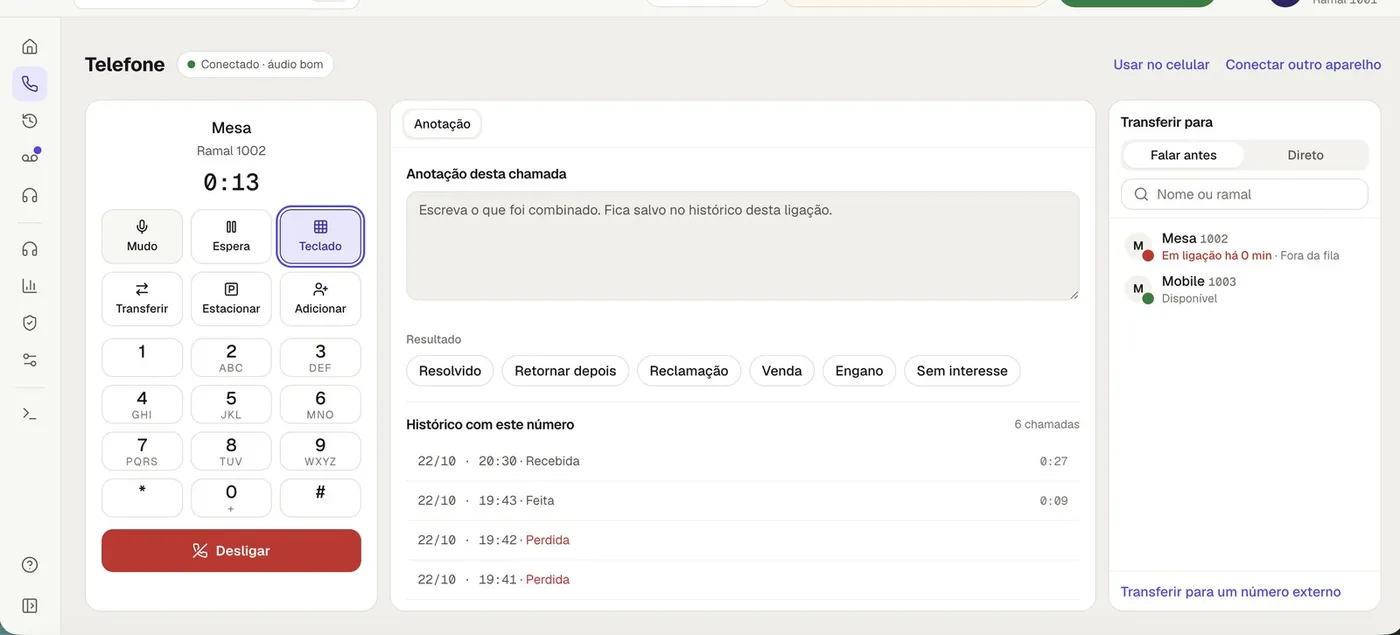Park the call with Estacionar
This screenshot has width=1400, height=635.
click(x=231, y=299)
